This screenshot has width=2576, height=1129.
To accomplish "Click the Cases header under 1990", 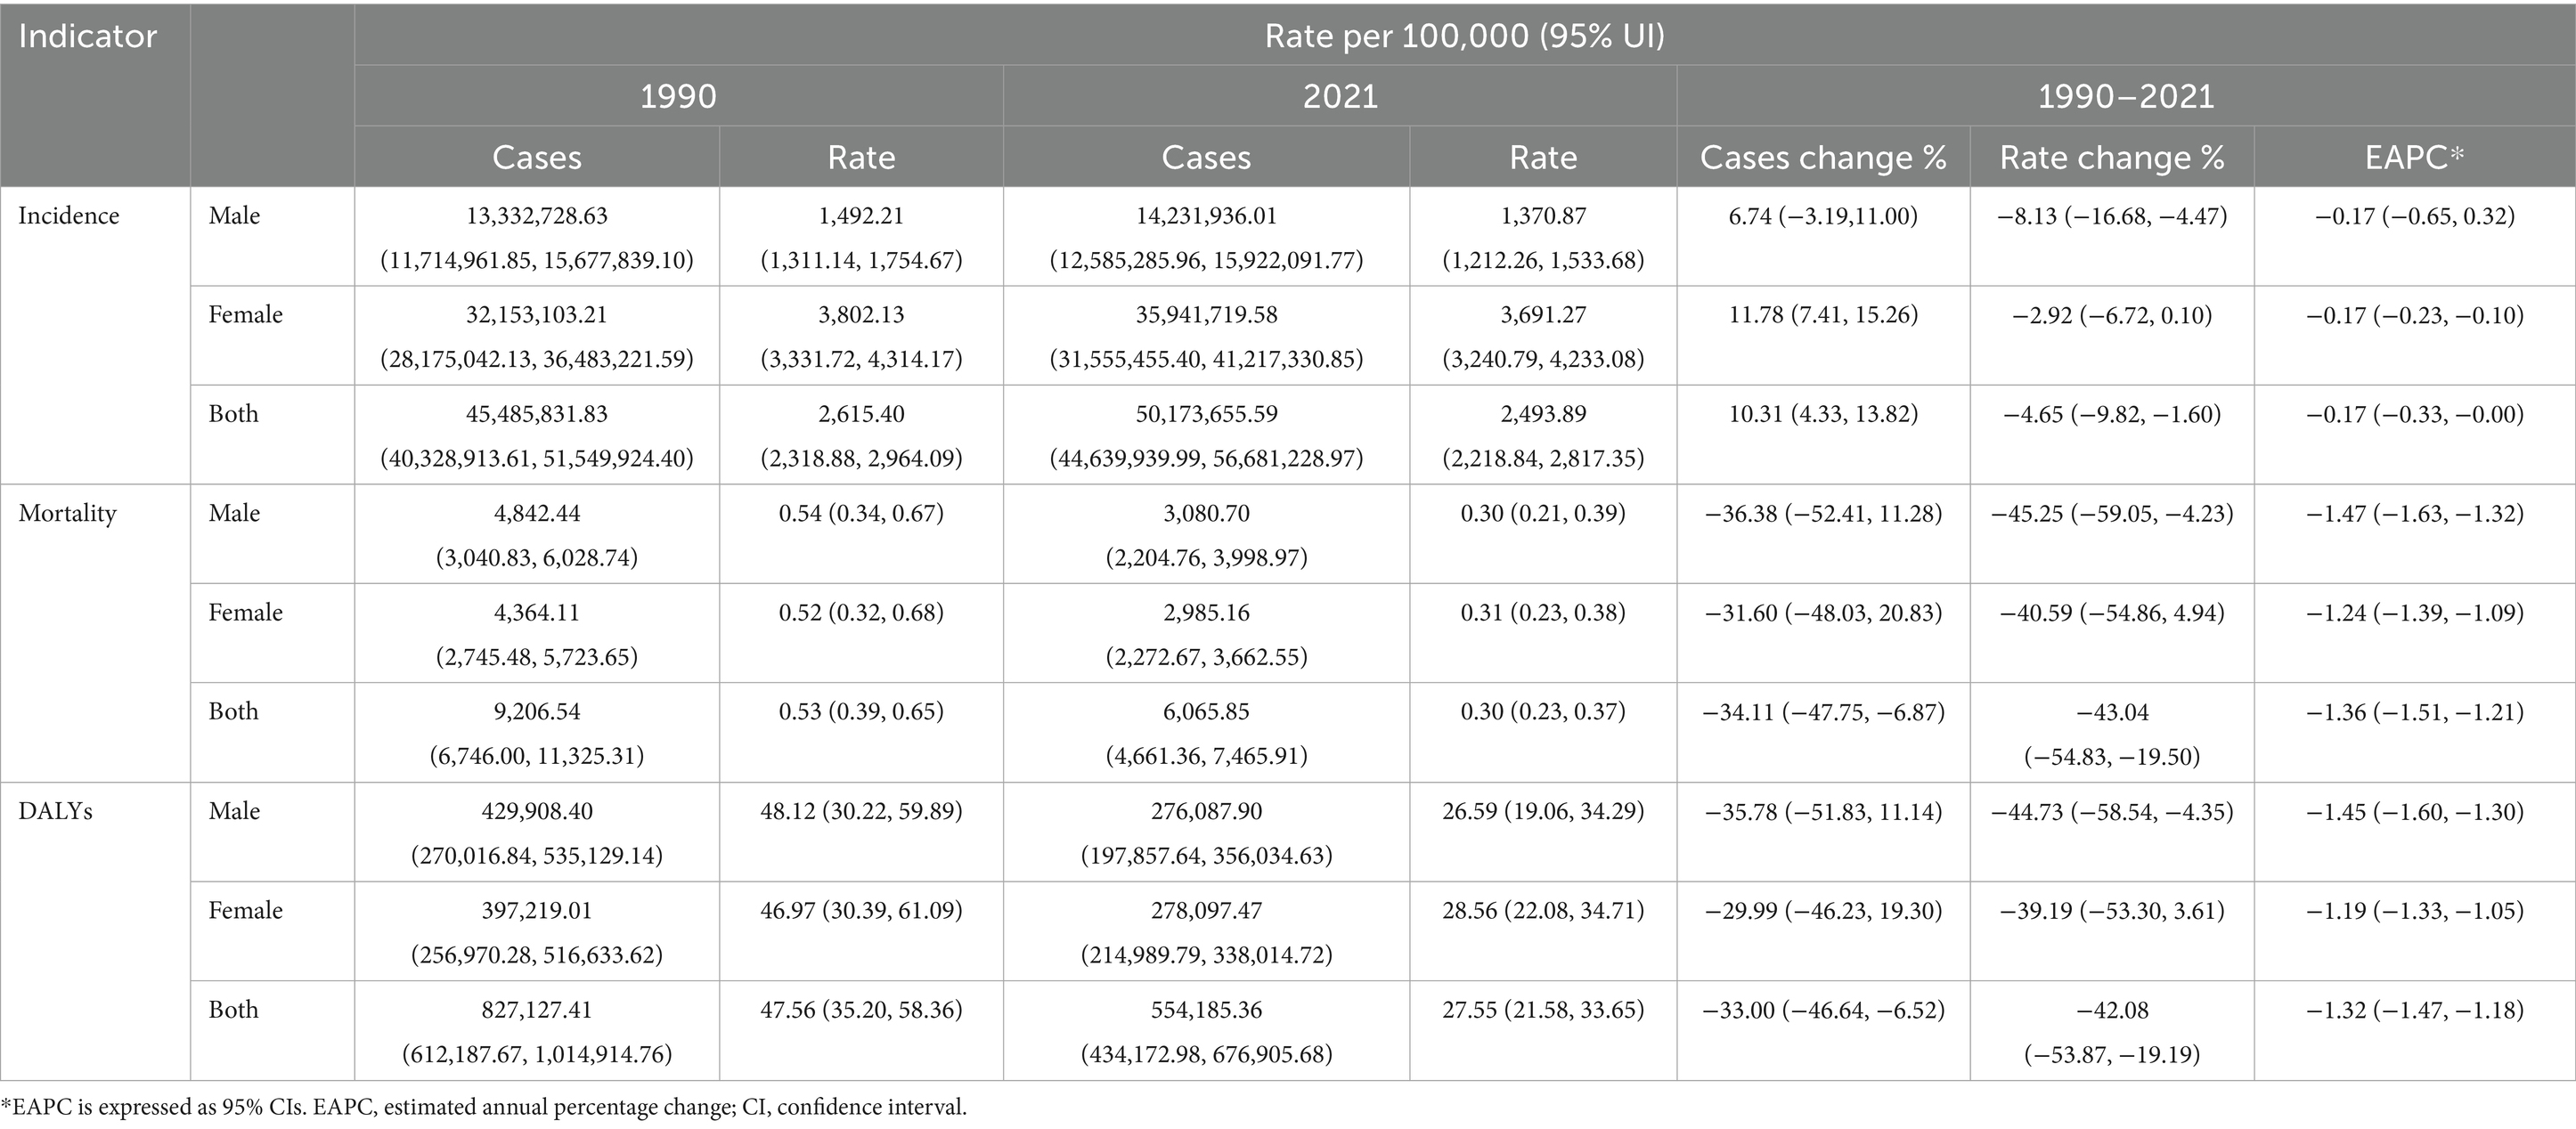I will tap(537, 157).
